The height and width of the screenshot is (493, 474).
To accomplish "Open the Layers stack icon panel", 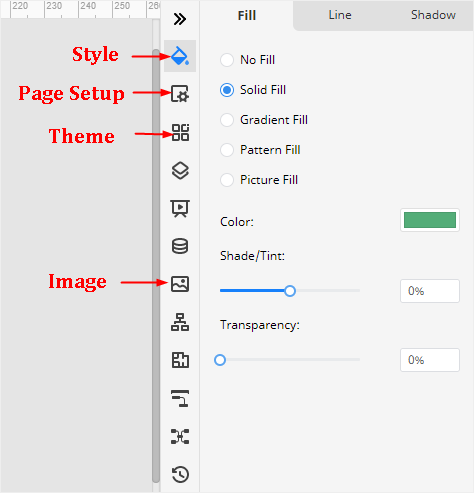I will (180, 171).
